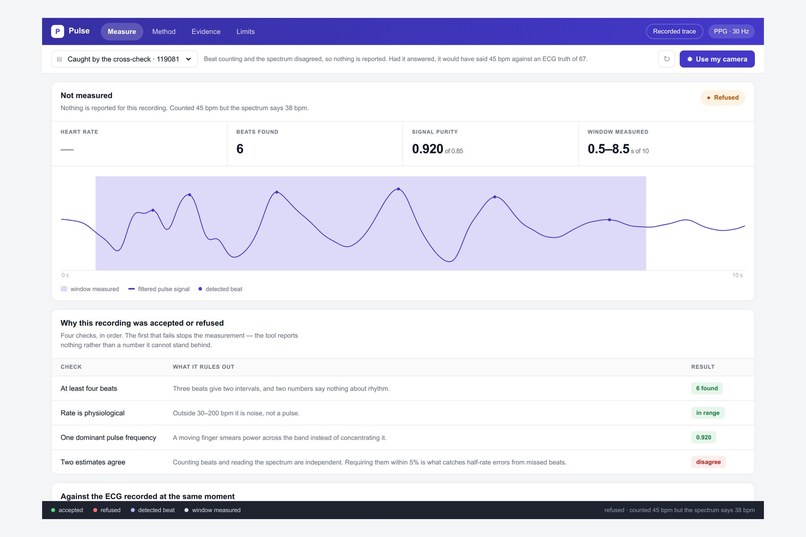The height and width of the screenshot is (537, 806).
Task: Select the 'Rate is physiological' row
Action: pos(403,413)
